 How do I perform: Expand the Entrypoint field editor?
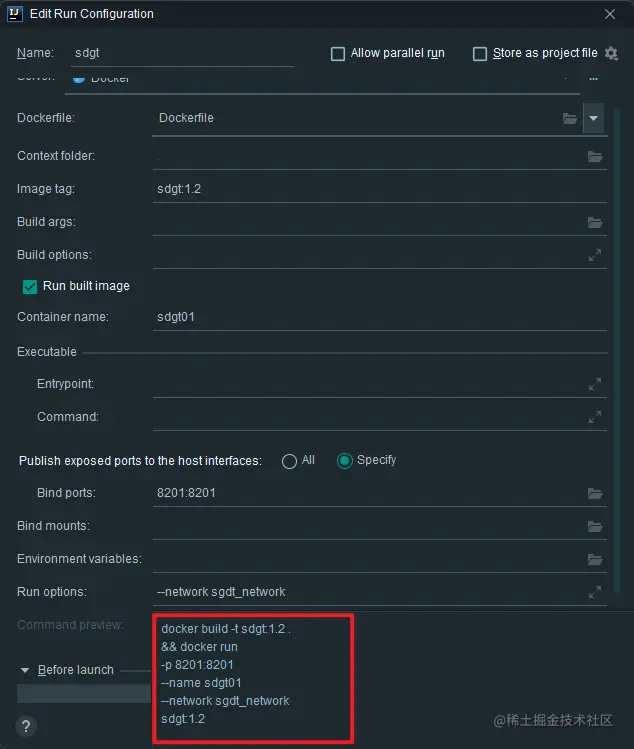coord(595,384)
